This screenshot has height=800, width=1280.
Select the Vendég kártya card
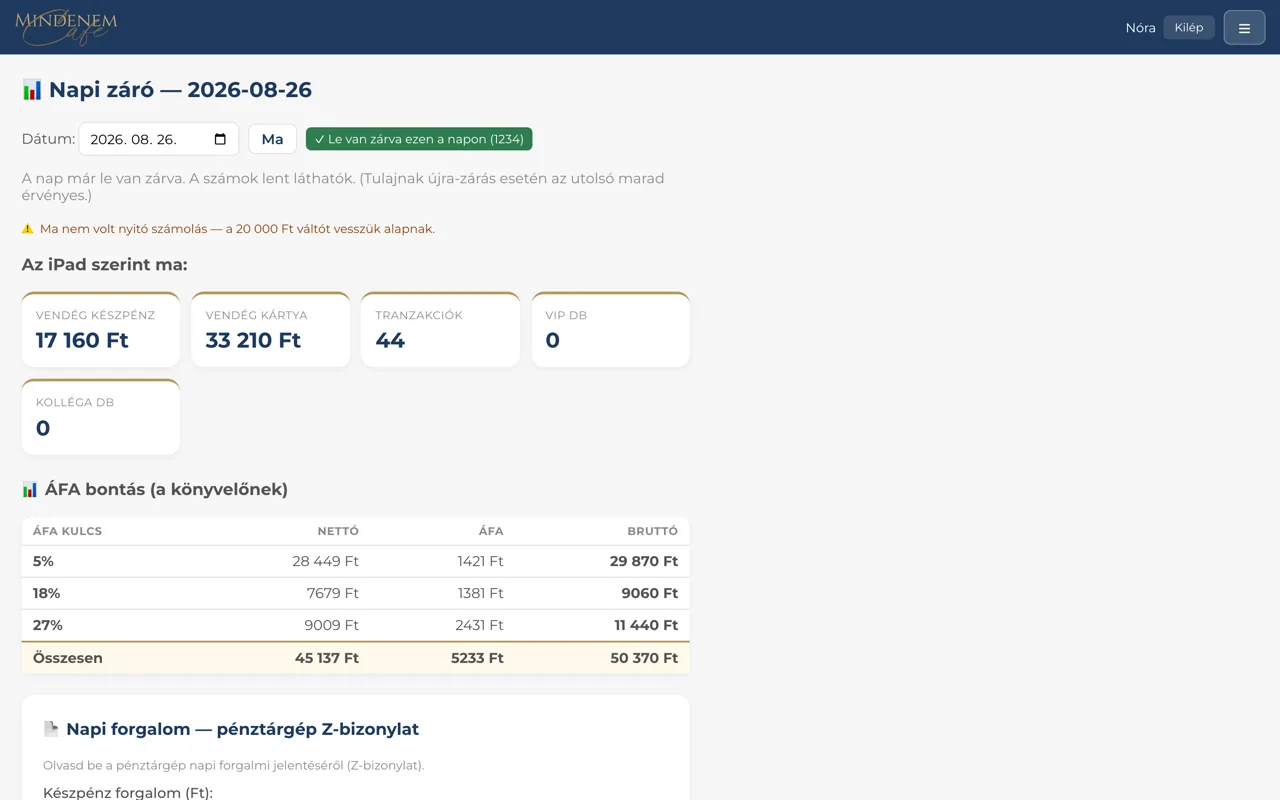[x=271, y=329]
